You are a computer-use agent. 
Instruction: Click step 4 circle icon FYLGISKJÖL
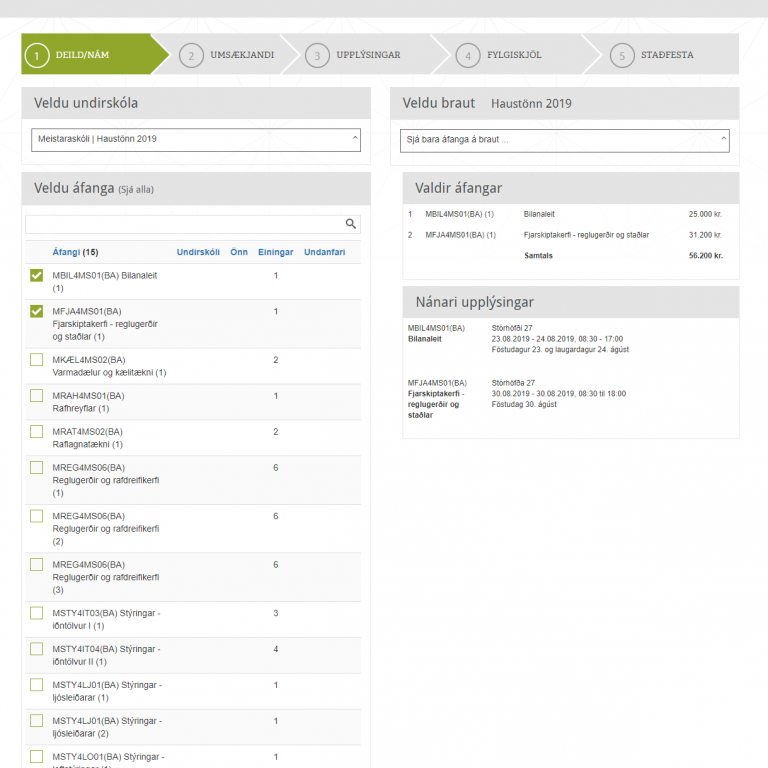tap(467, 55)
